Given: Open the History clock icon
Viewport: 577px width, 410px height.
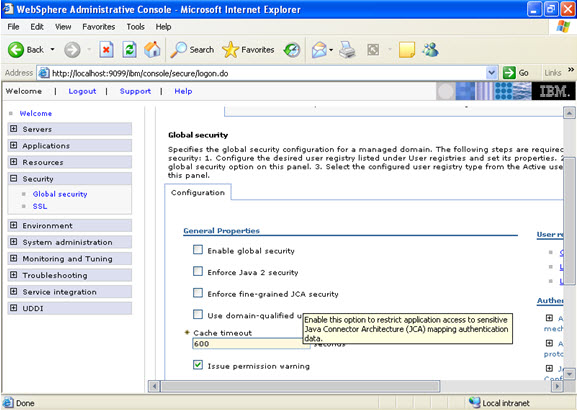Looking at the screenshot, I should (x=292, y=50).
